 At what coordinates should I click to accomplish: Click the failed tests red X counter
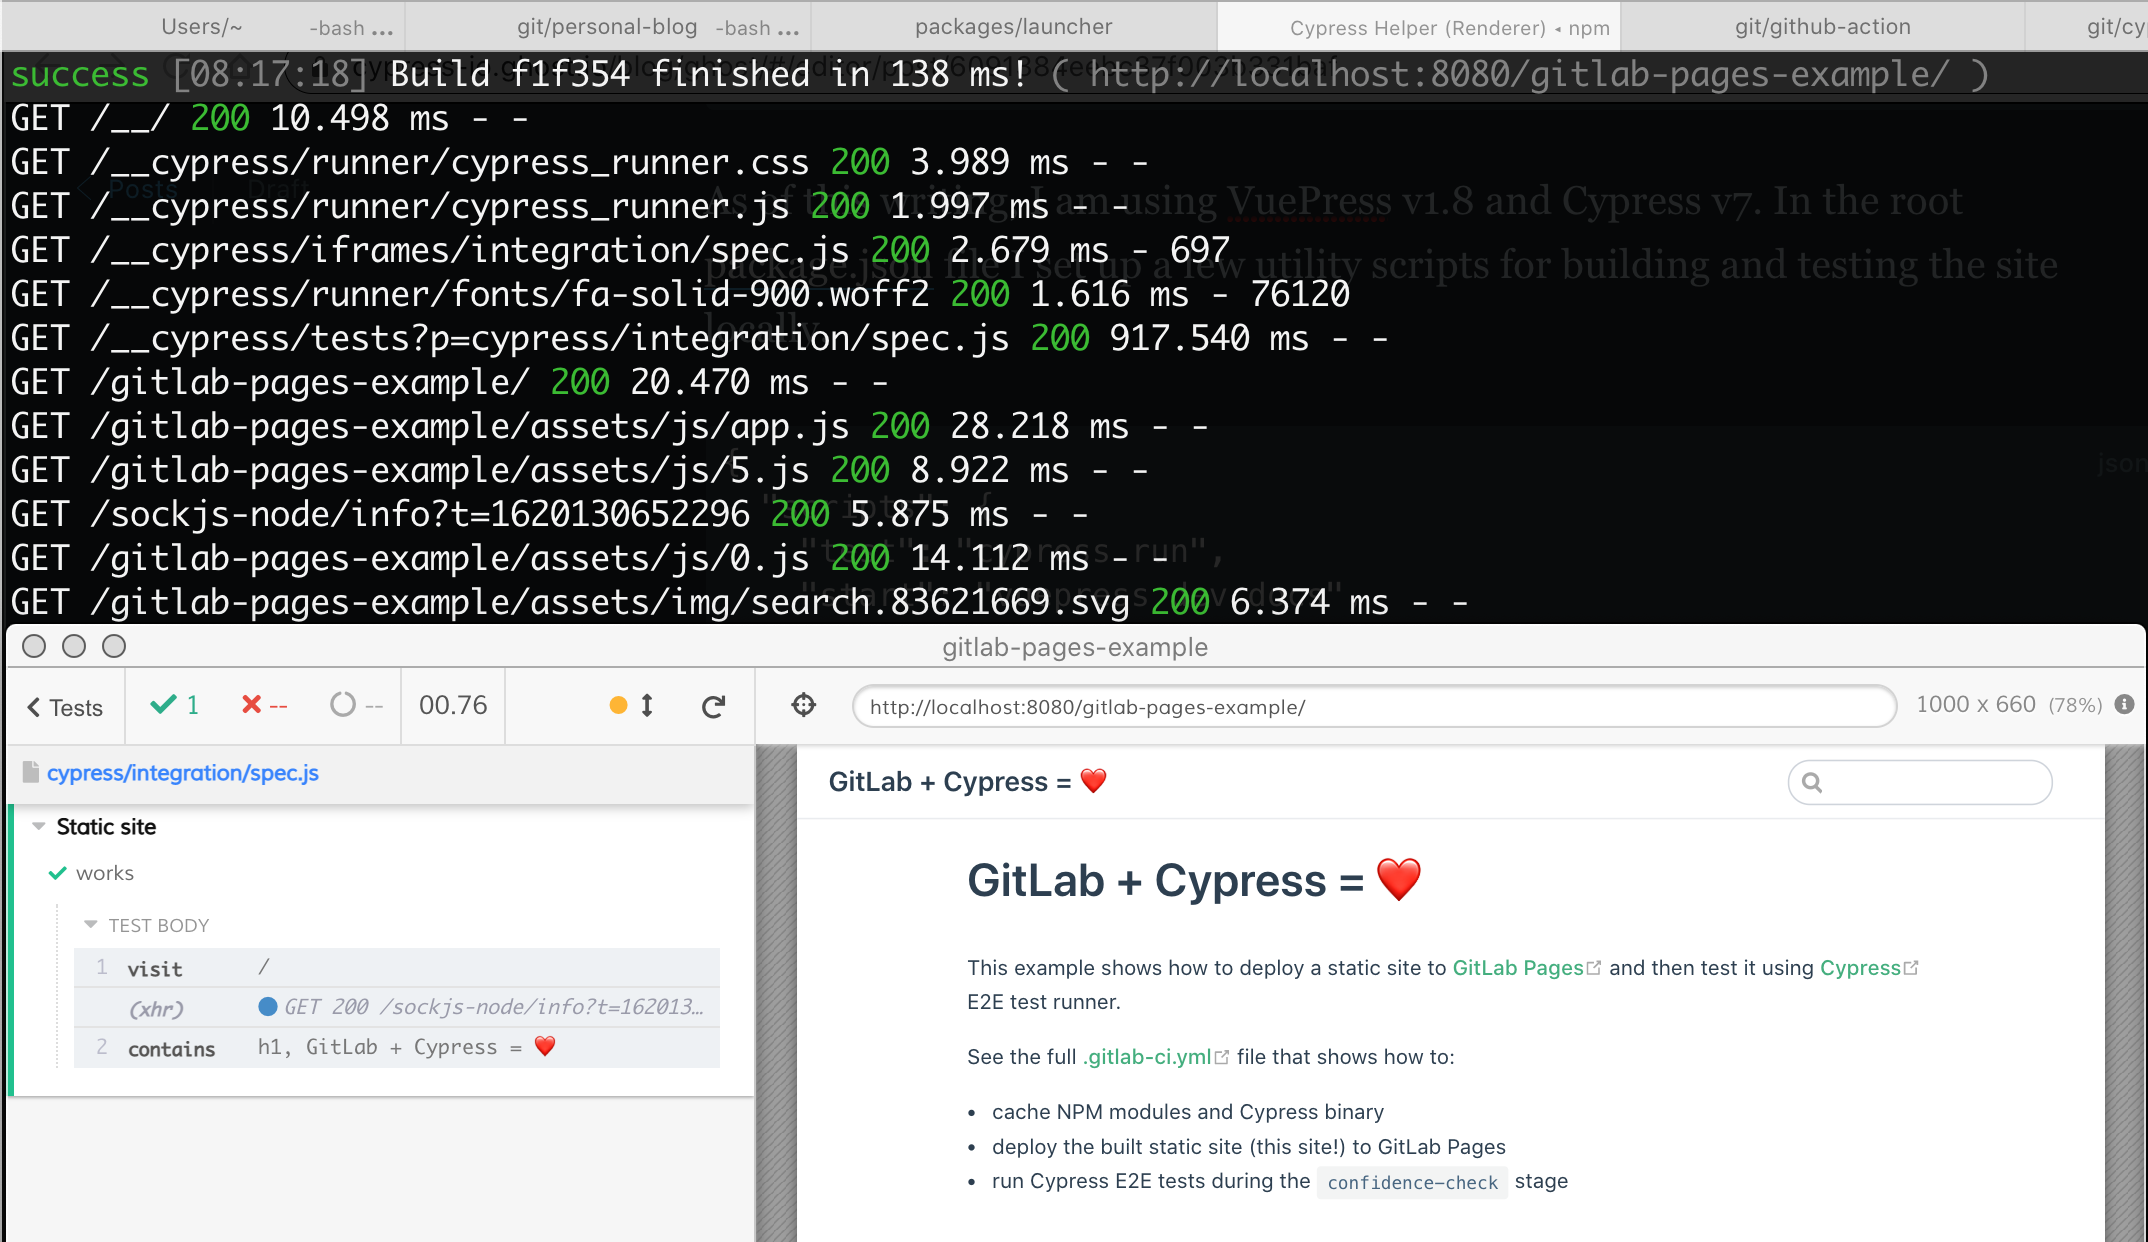tap(264, 706)
